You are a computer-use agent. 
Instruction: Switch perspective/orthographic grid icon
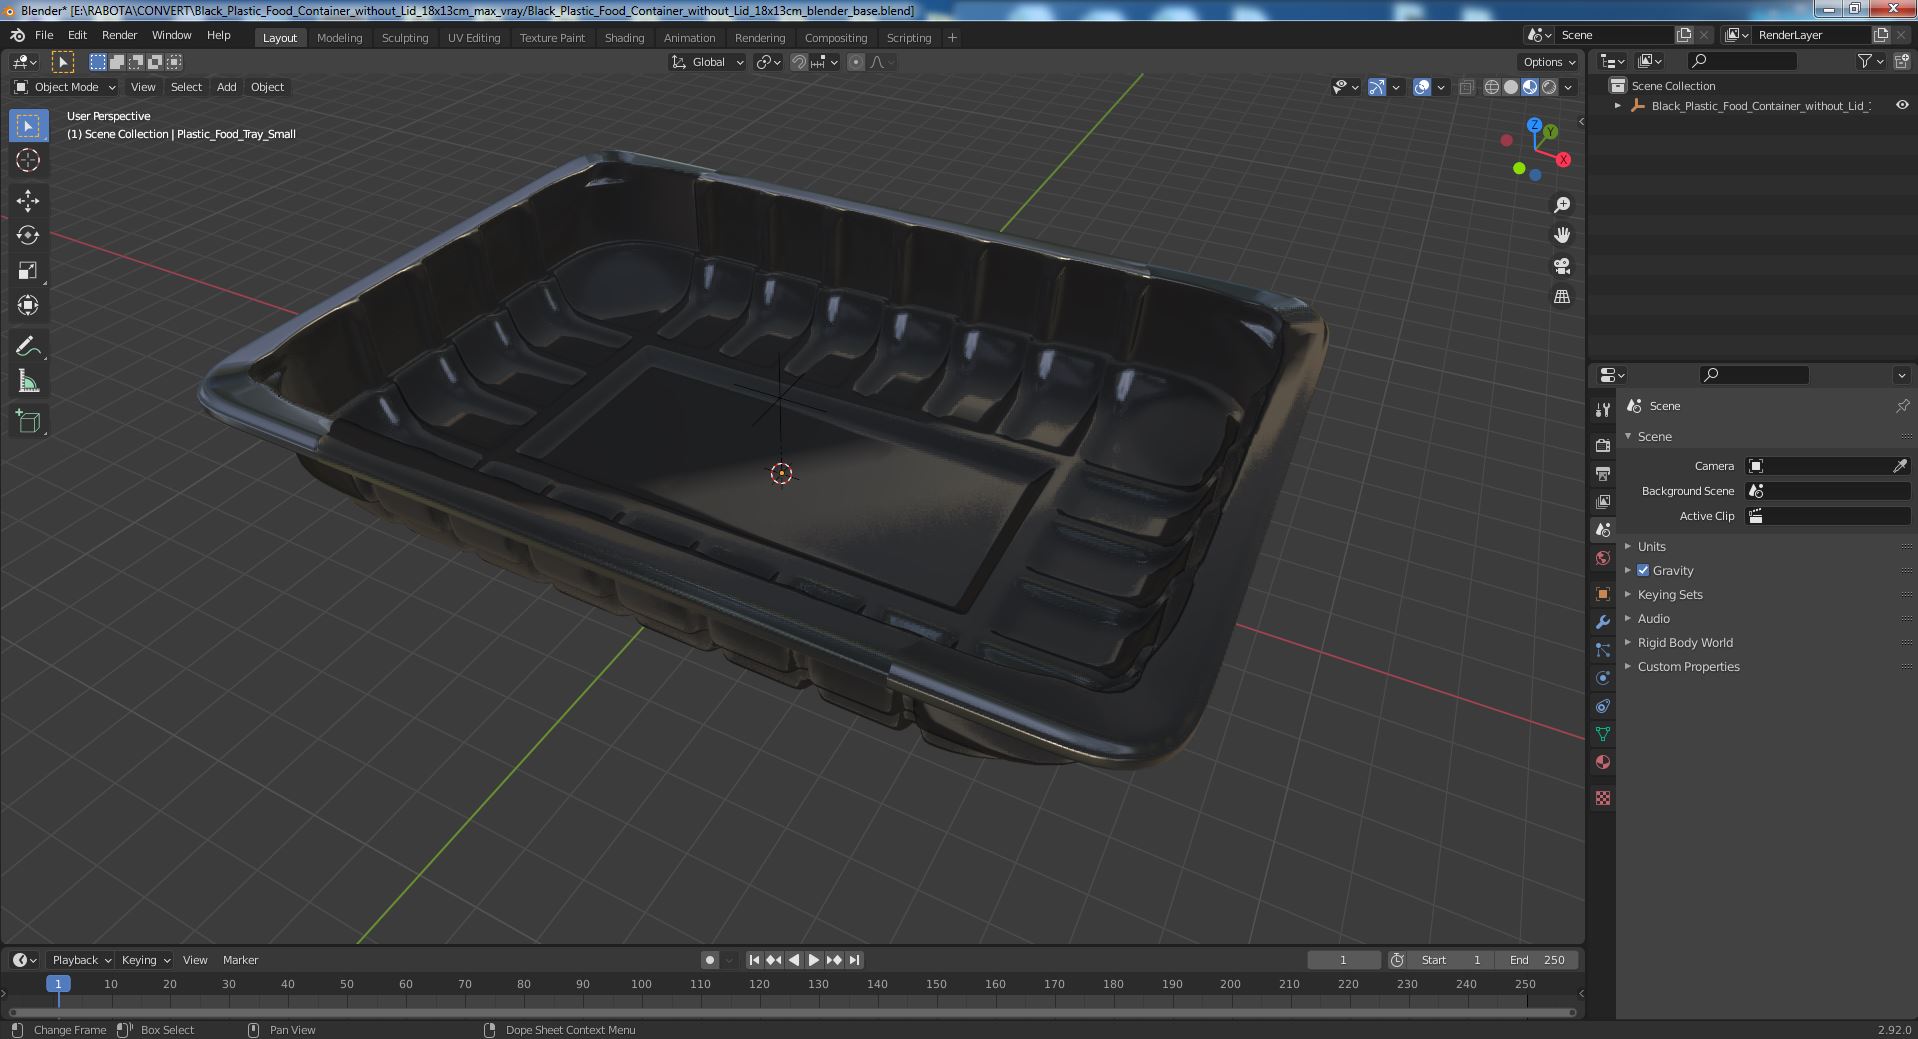coord(1562,297)
